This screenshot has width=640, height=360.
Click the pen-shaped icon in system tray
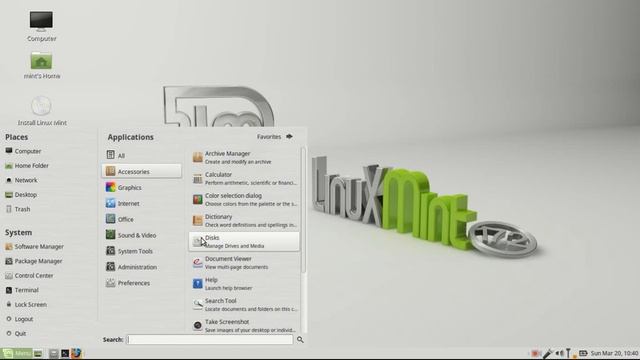point(547,353)
